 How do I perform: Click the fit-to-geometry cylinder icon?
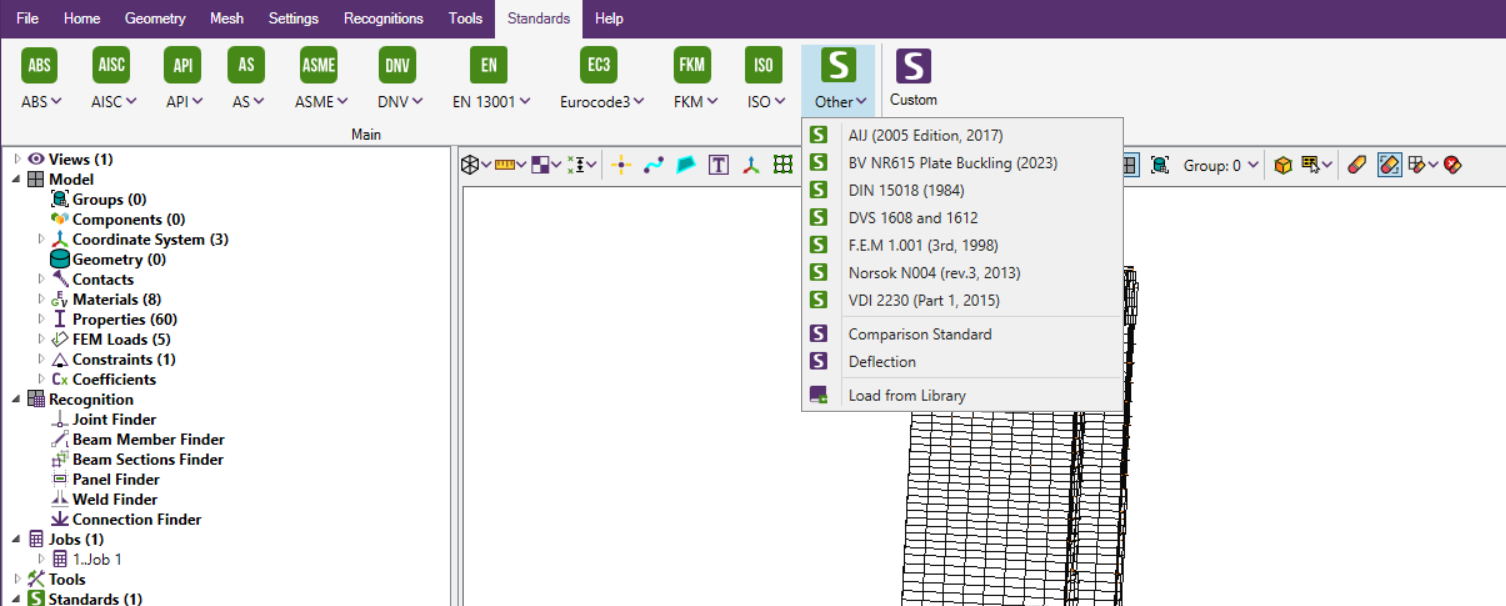[1160, 165]
